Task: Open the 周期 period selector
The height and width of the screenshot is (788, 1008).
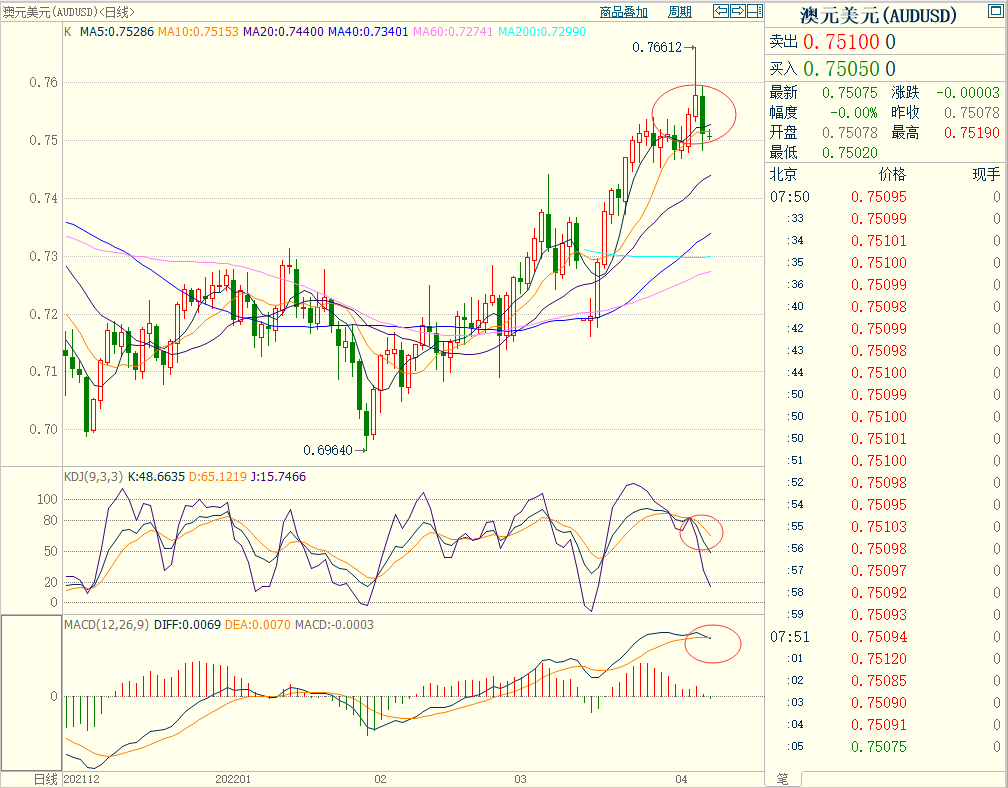Action: [679, 12]
